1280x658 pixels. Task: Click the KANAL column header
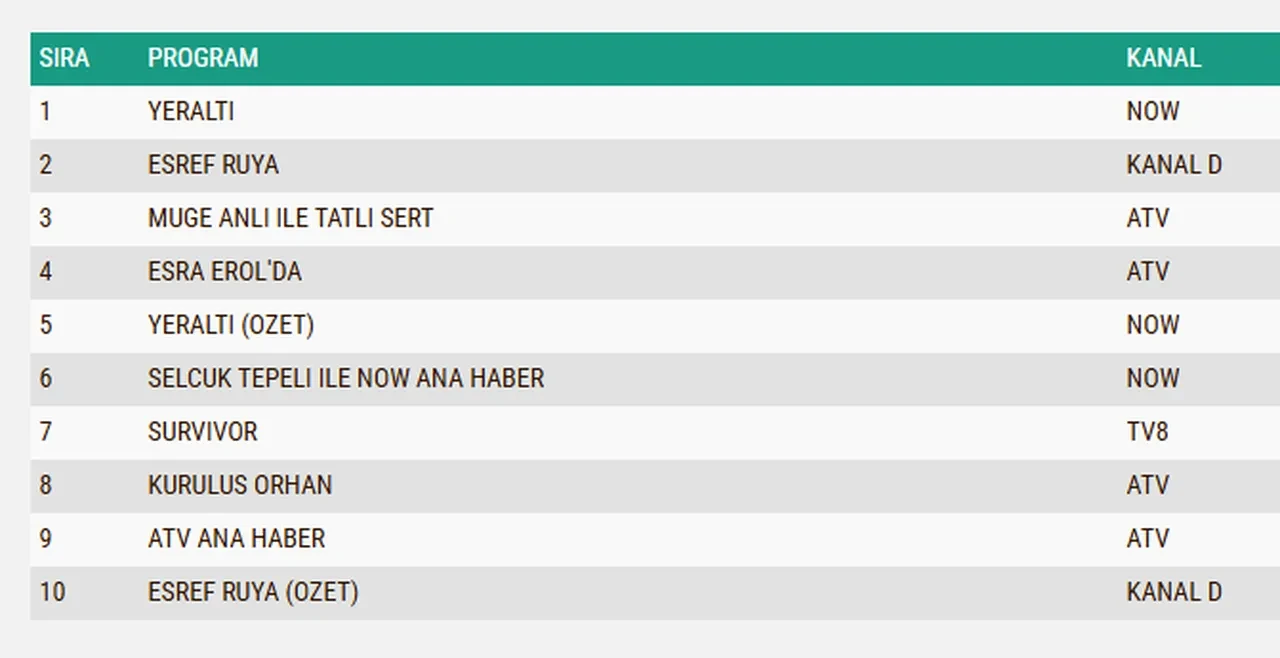click(x=1163, y=58)
